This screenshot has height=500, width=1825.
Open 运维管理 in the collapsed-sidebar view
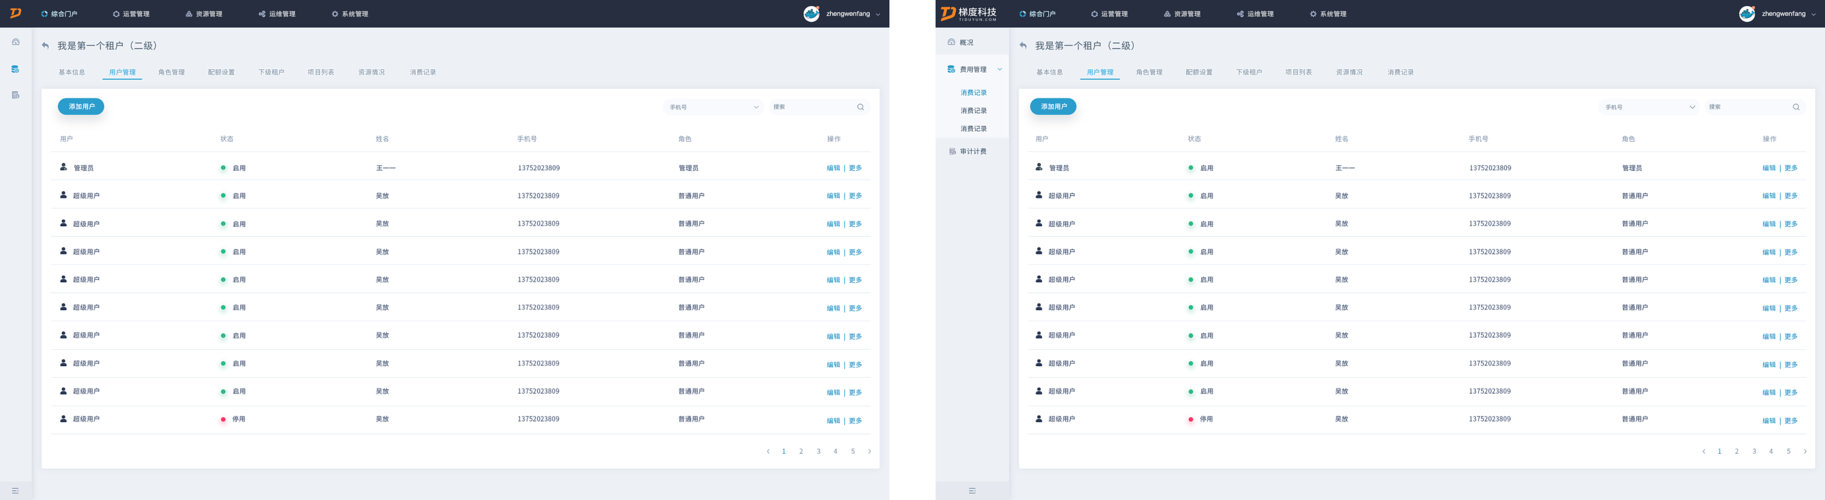[x=277, y=14]
